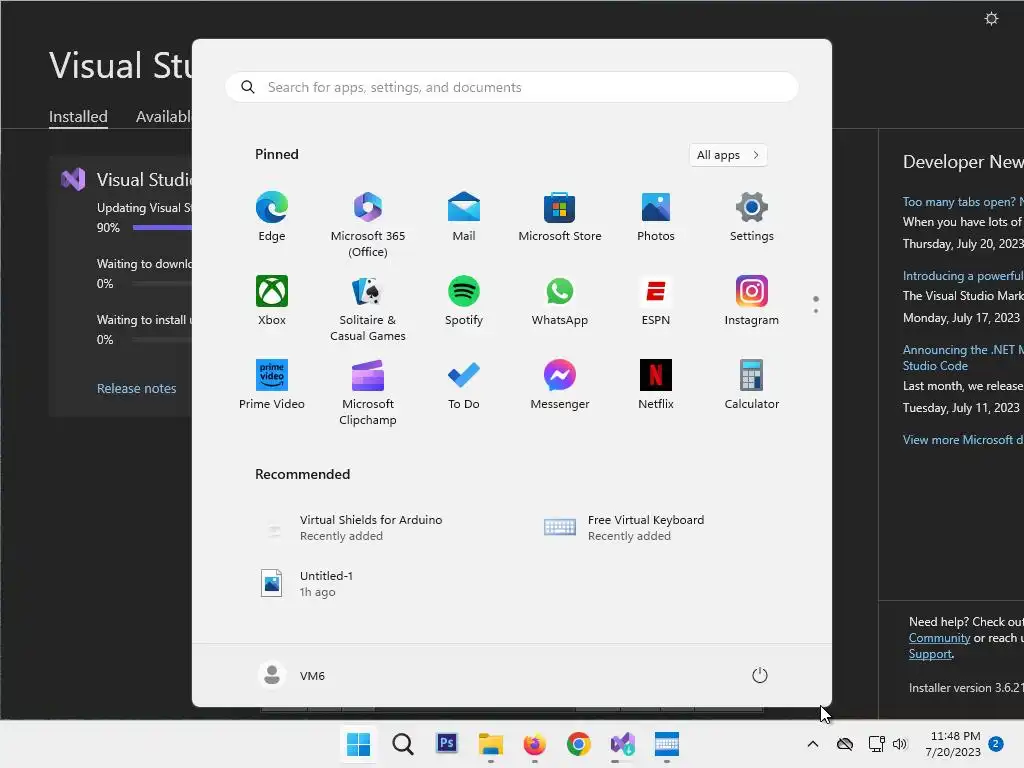
Task: Click the volume speaker tray icon
Action: click(x=900, y=744)
